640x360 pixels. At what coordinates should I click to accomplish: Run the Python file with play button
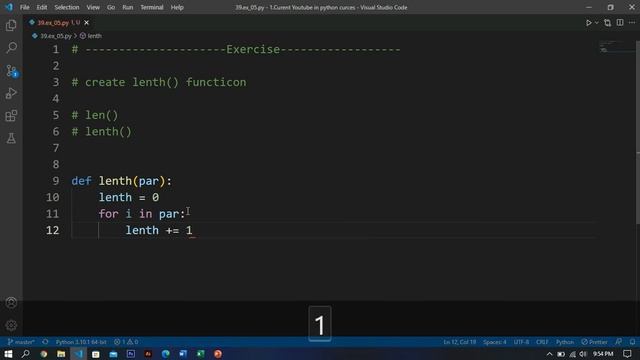(589, 23)
